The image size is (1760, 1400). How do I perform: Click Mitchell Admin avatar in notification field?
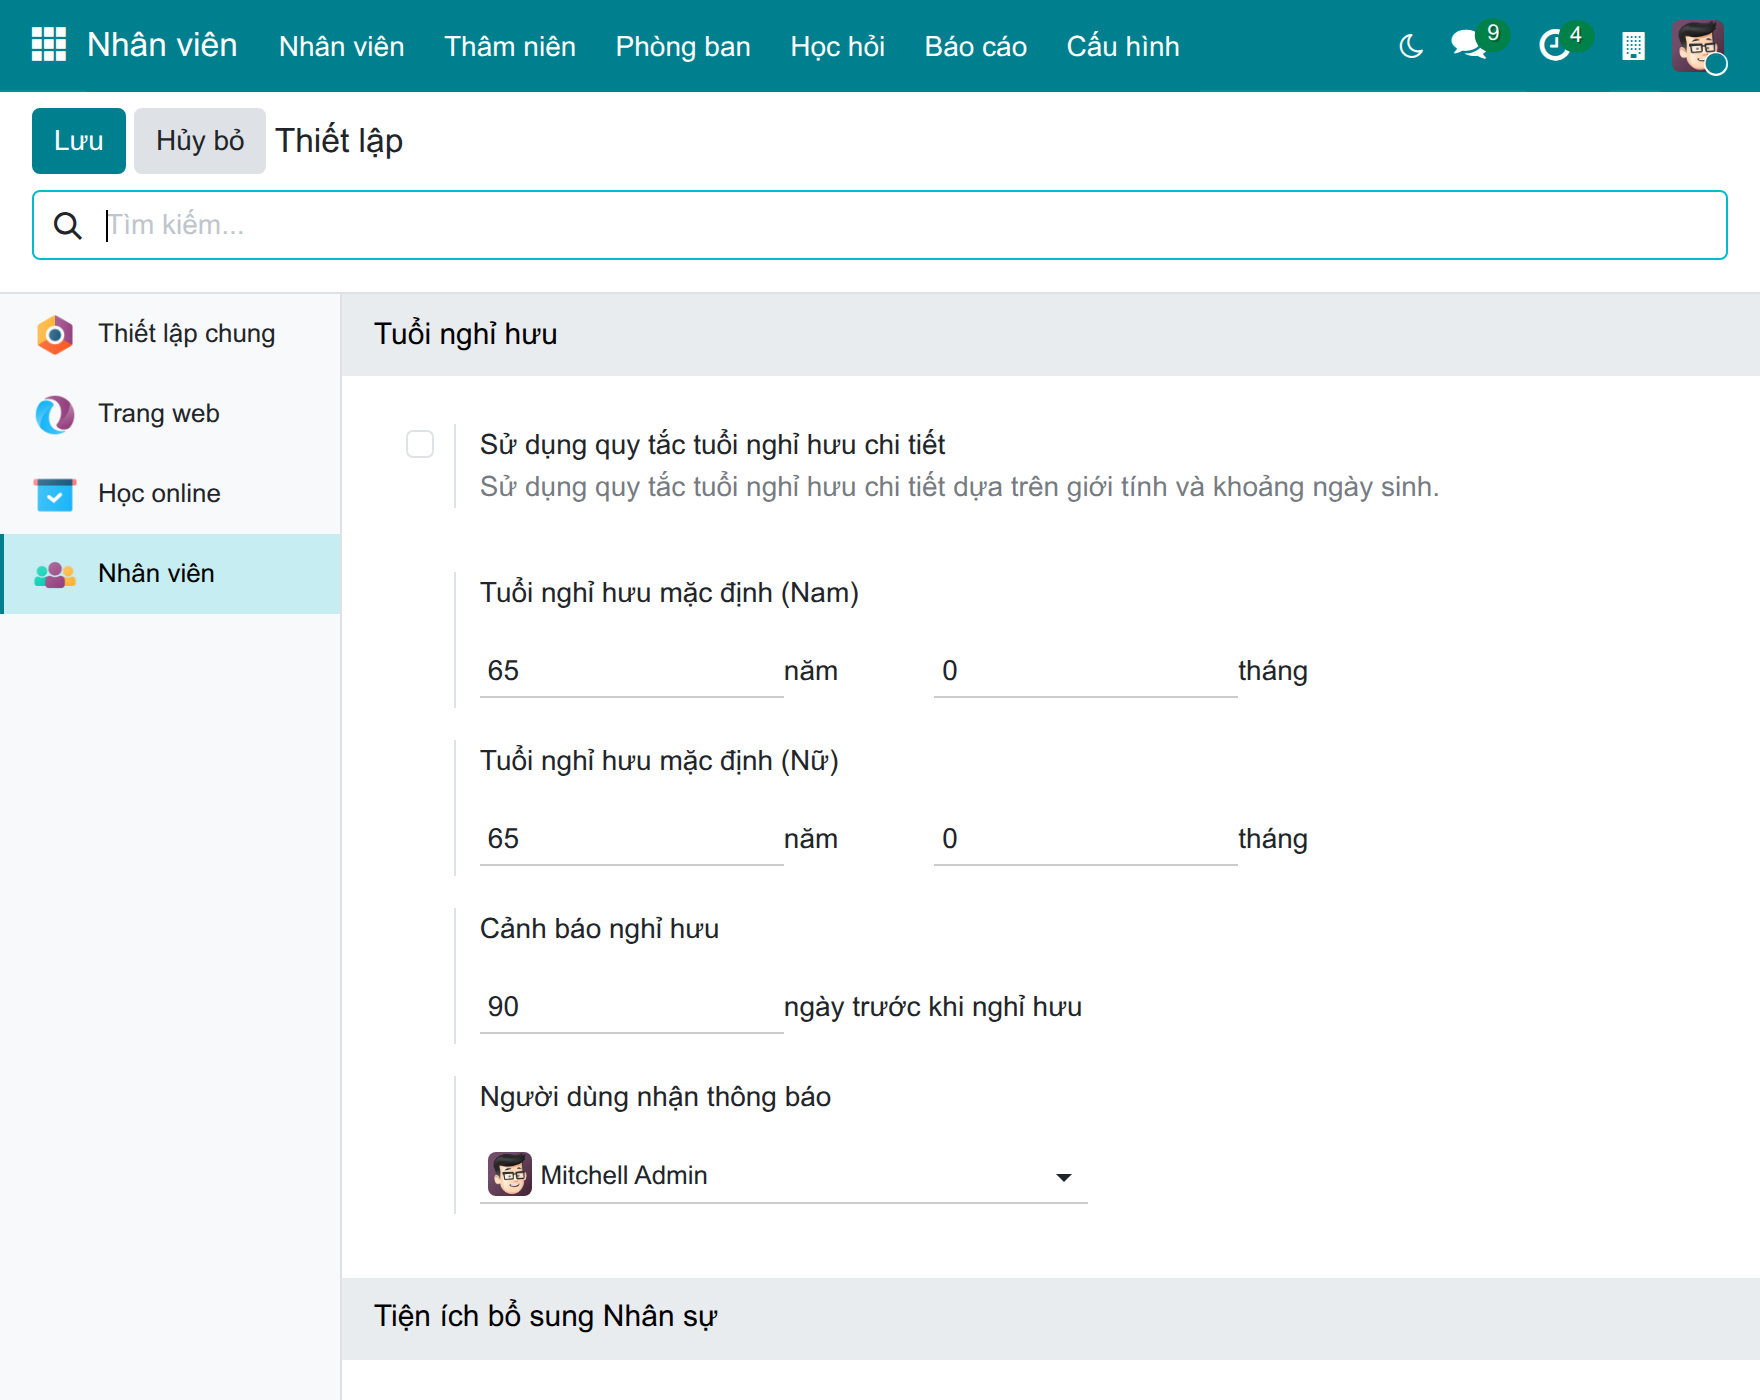tap(510, 1174)
